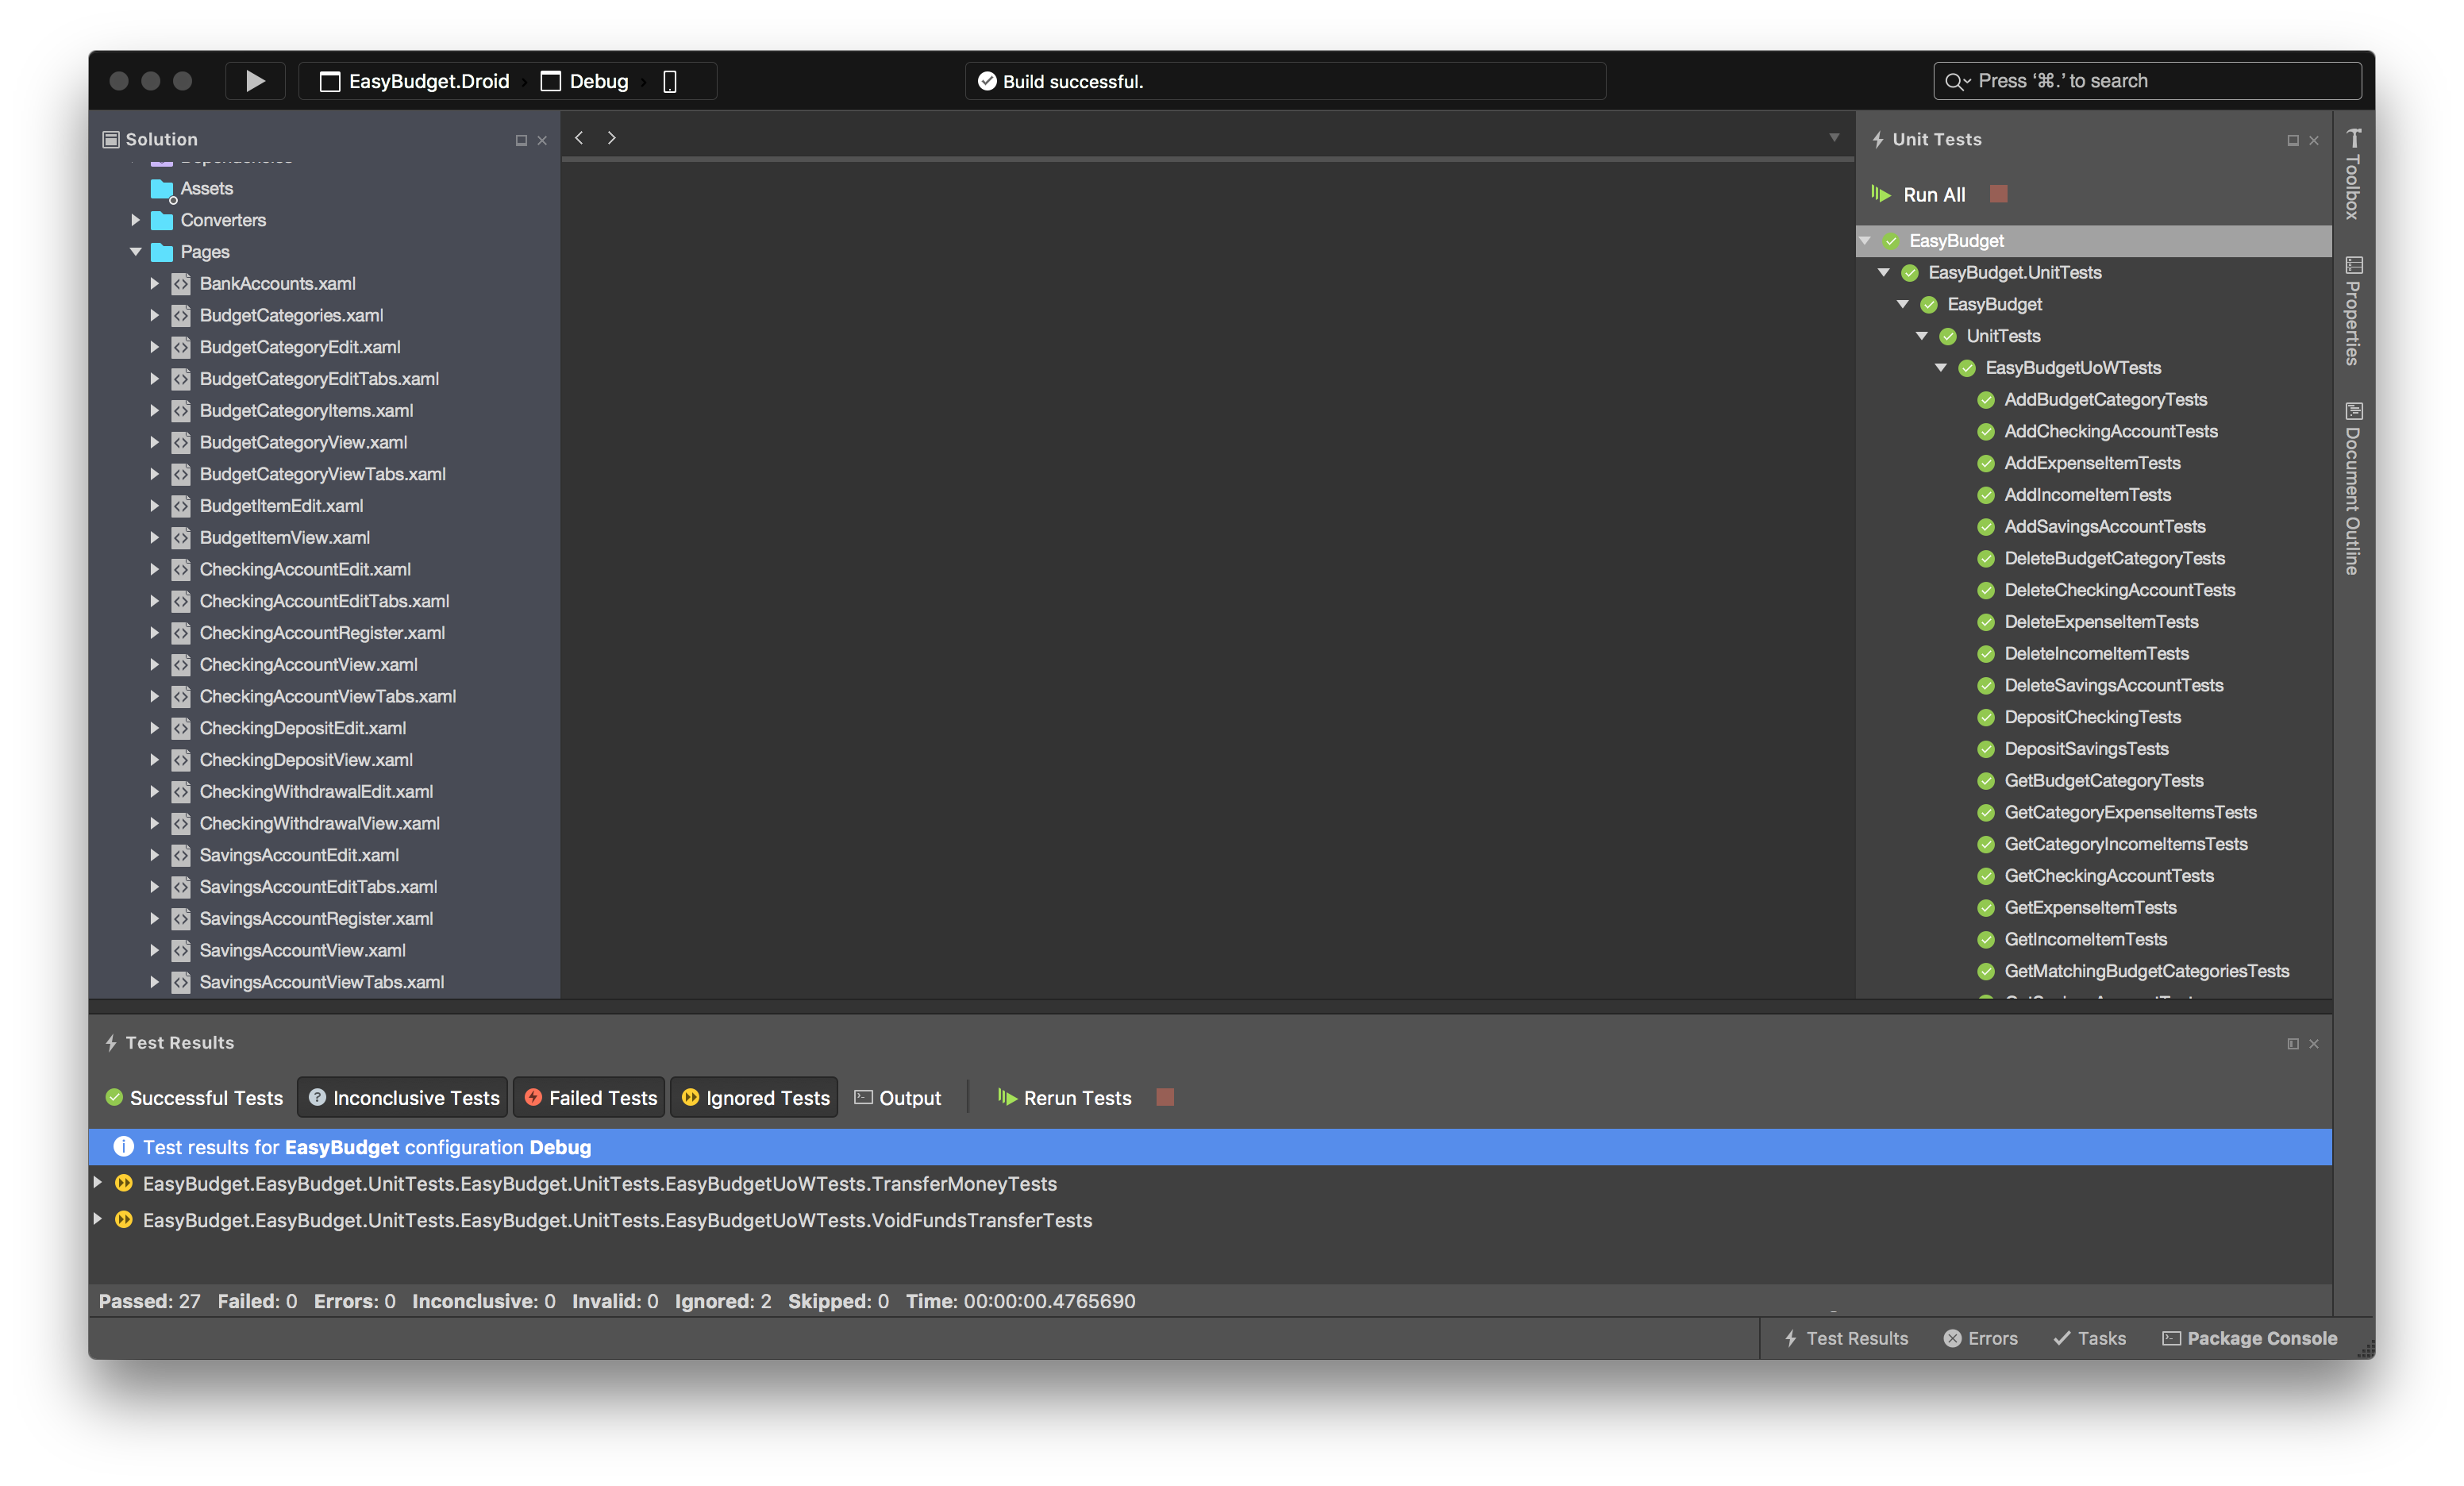
Task: Expand the Converters folder
Action: tap(135, 220)
